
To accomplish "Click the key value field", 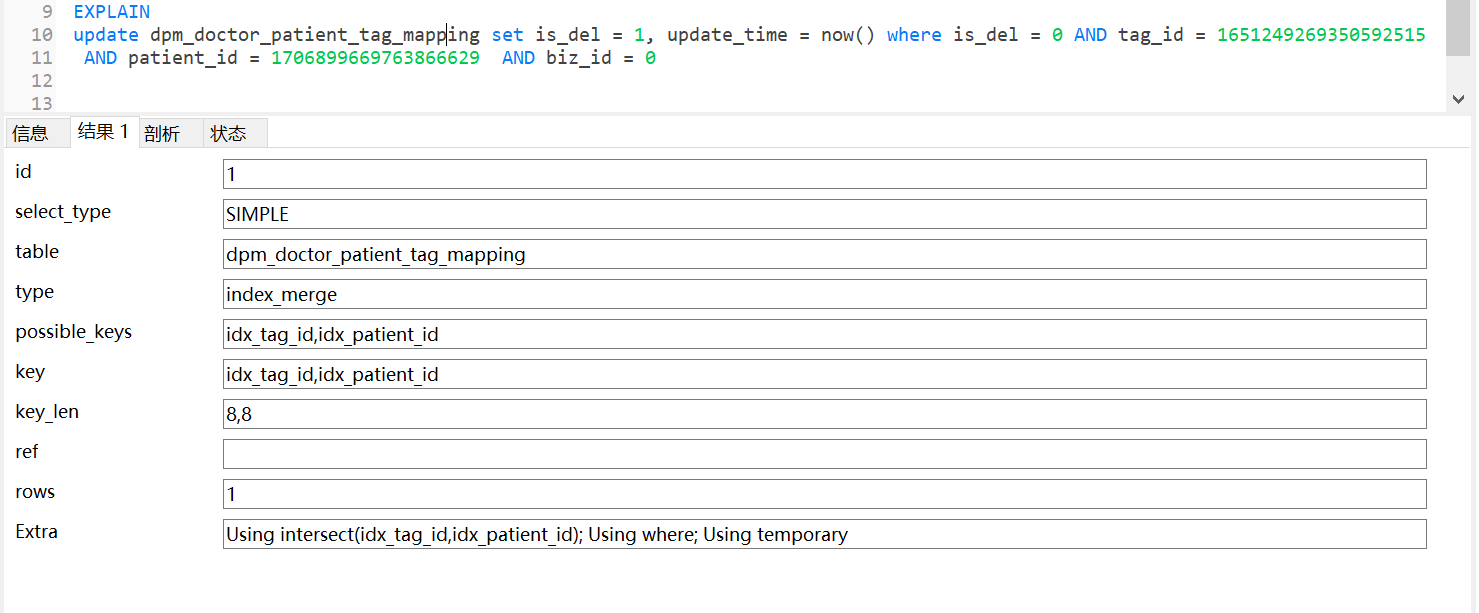I will click(824, 374).
